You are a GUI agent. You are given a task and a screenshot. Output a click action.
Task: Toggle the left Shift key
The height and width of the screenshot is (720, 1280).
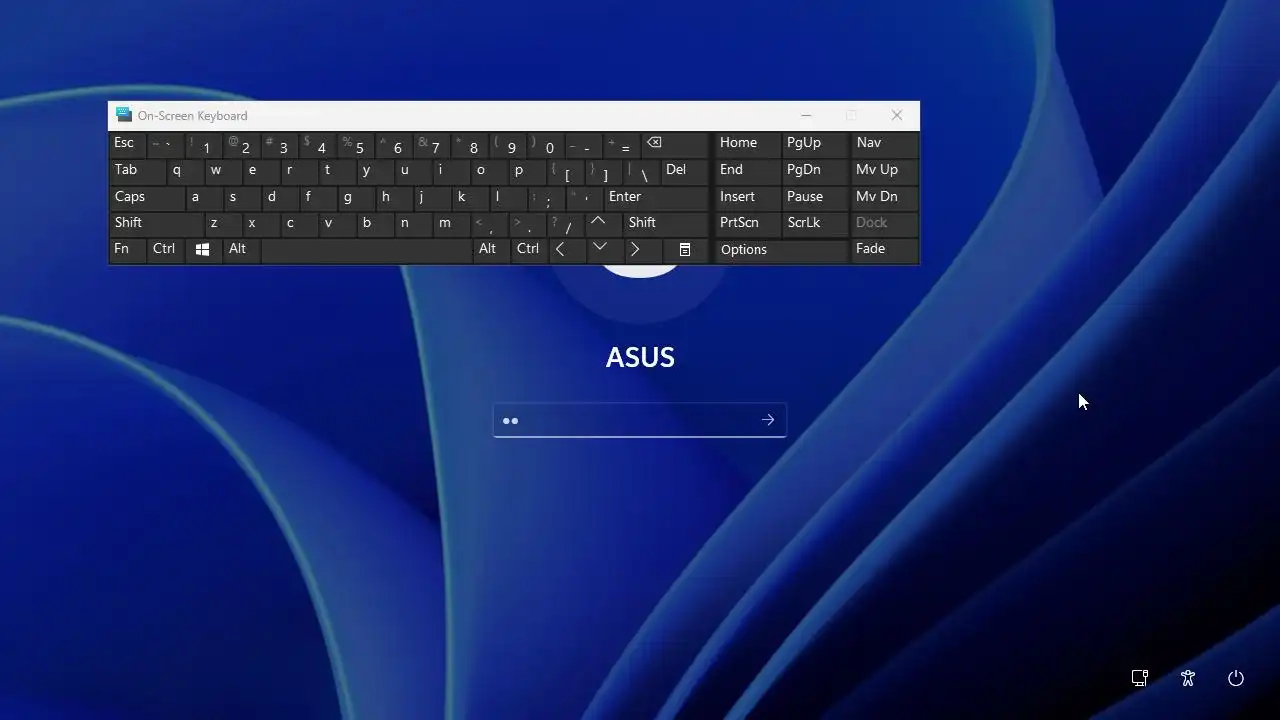point(156,223)
